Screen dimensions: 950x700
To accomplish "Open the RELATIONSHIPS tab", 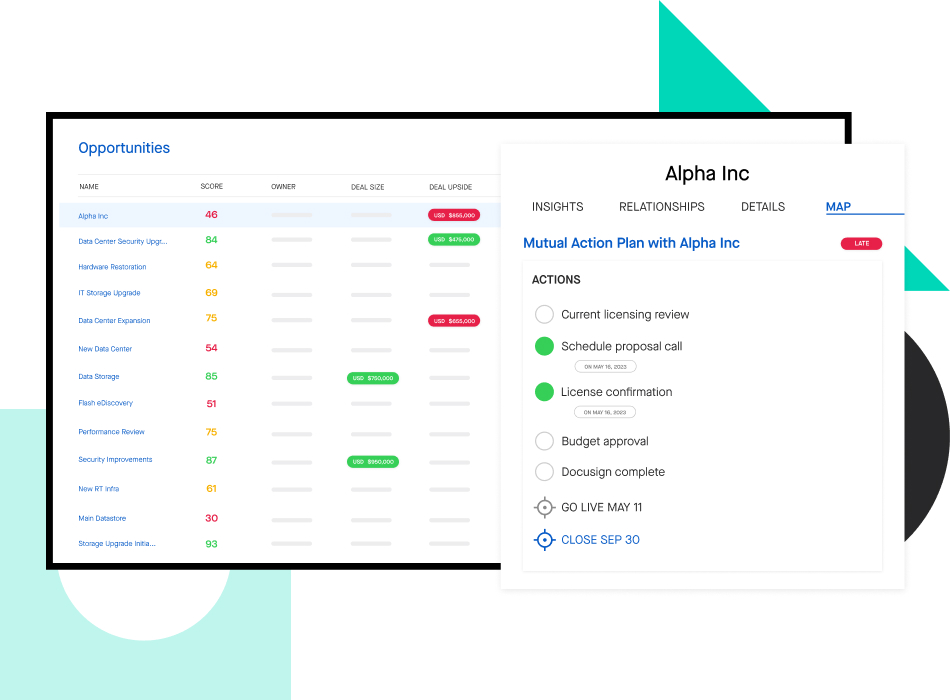I will coord(662,207).
